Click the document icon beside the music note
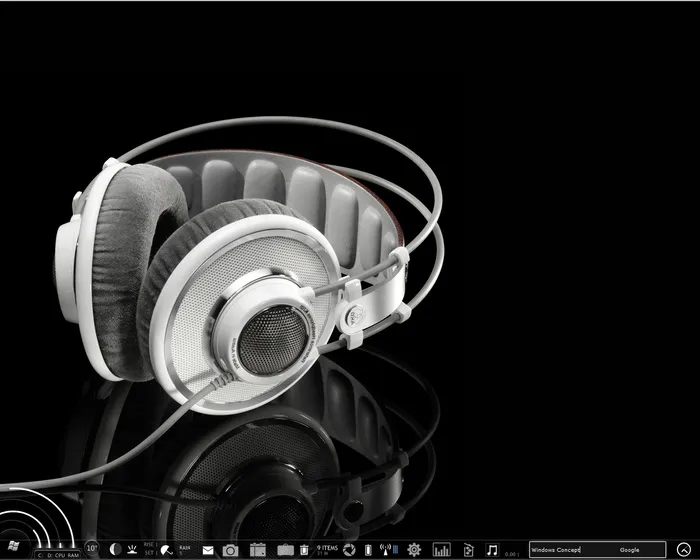700x560 pixels. (467, 550)
